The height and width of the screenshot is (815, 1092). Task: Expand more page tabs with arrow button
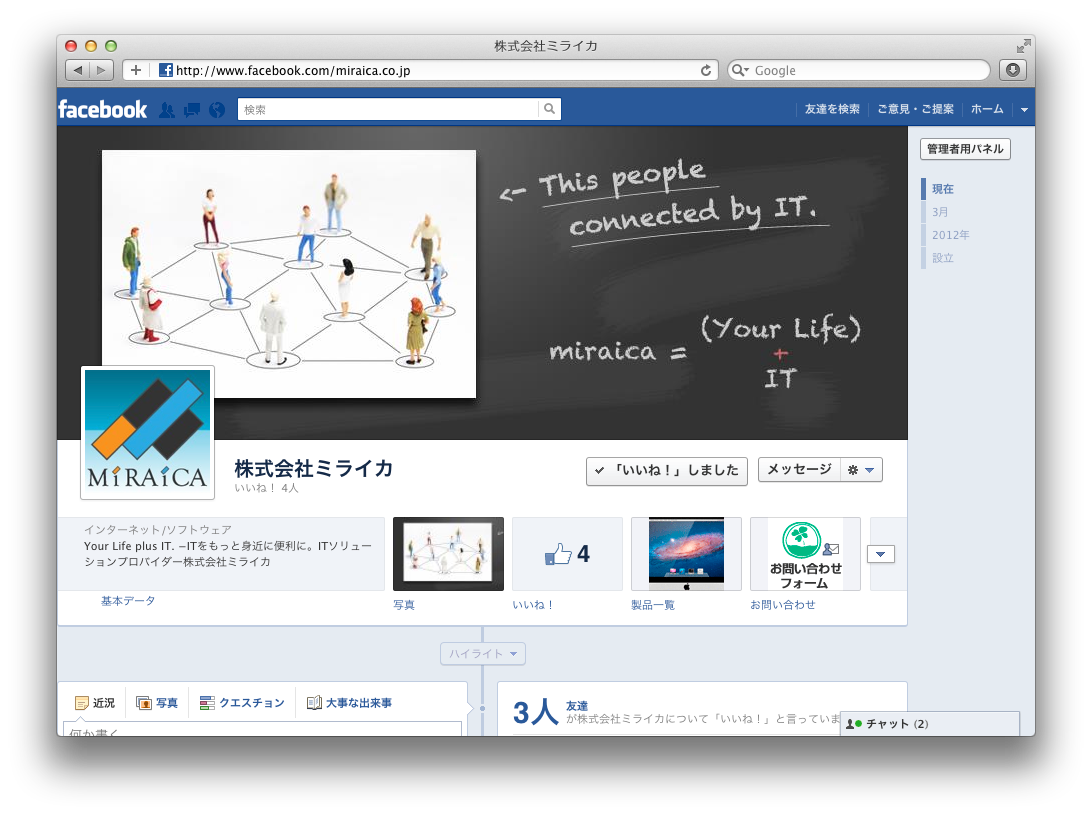(x=881, y=554)
